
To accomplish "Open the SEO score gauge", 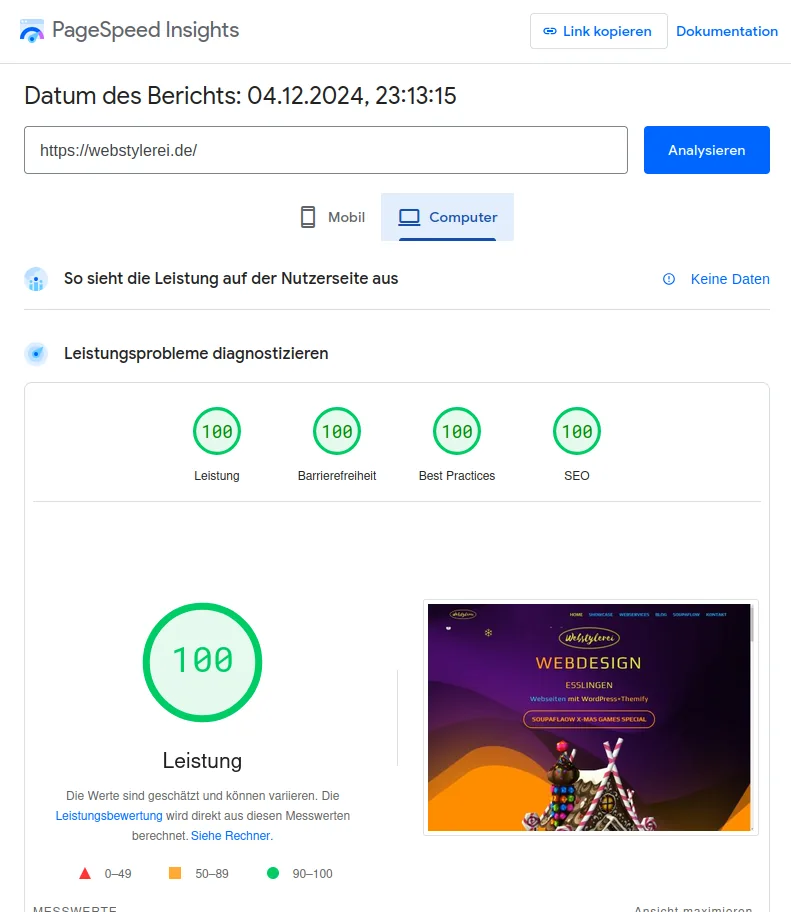I will (x=577, y=431).
